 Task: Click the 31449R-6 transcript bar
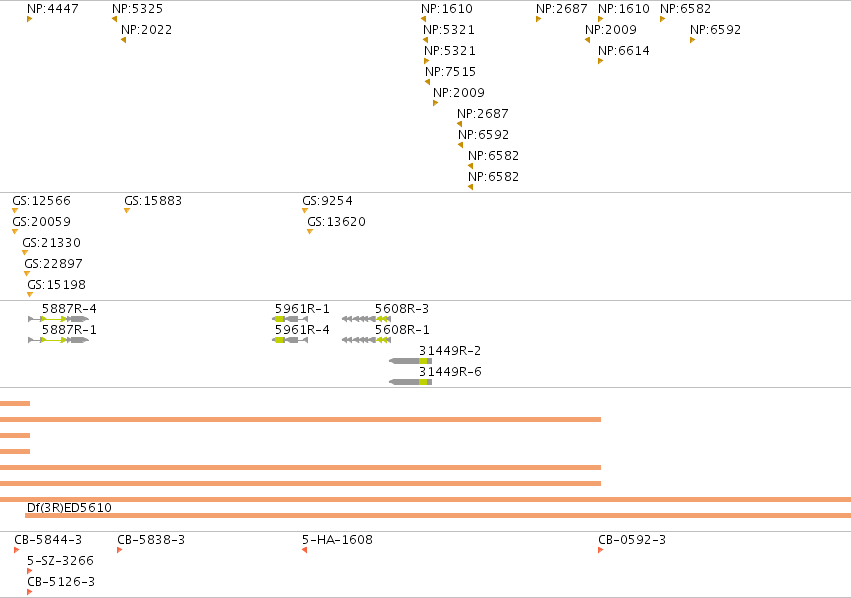[x=410, y=382]
